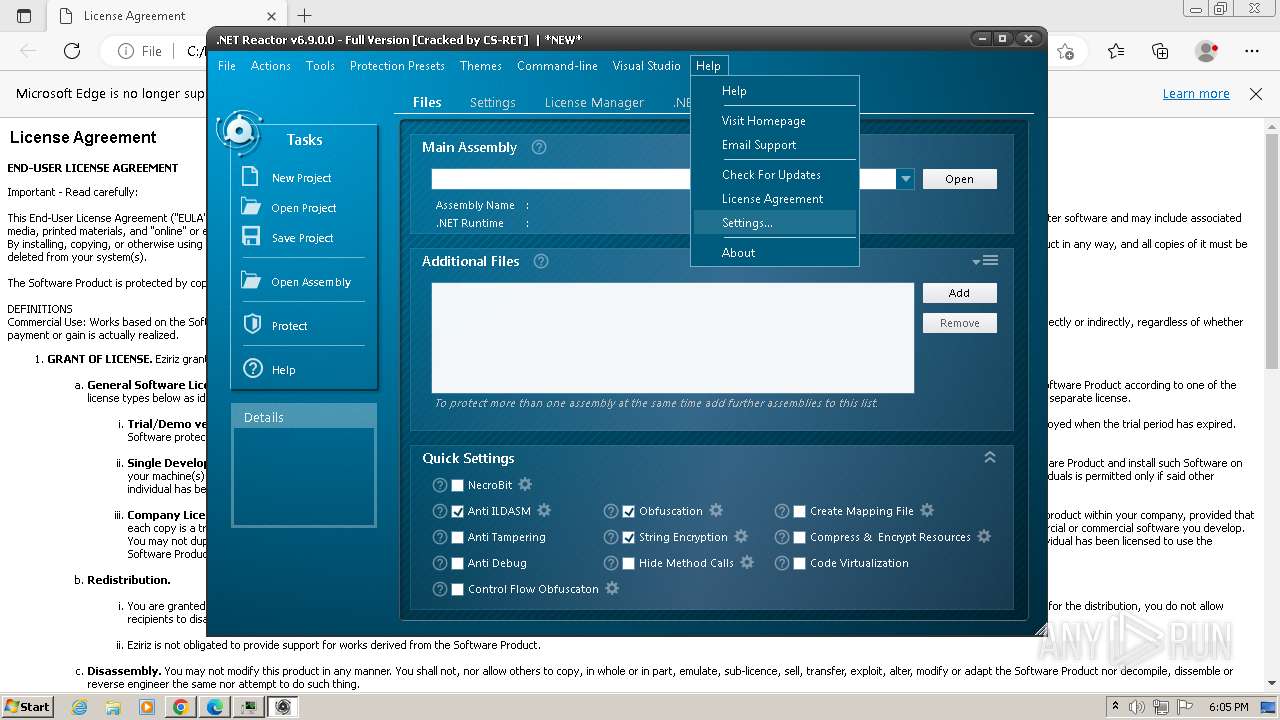Open Edge favorites star icon
1280x720 pixels.
click(x=1116, y=51)
